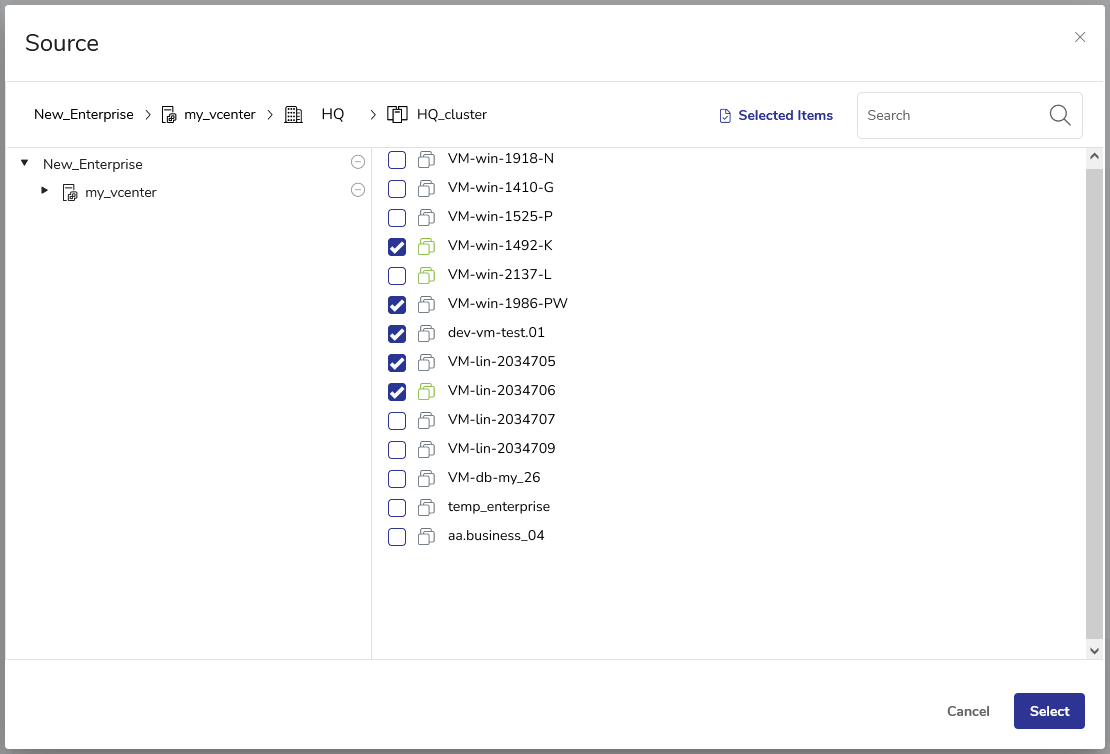Click my_vcenter server icon in tree
1110x754 pixels.
(70, 192)
